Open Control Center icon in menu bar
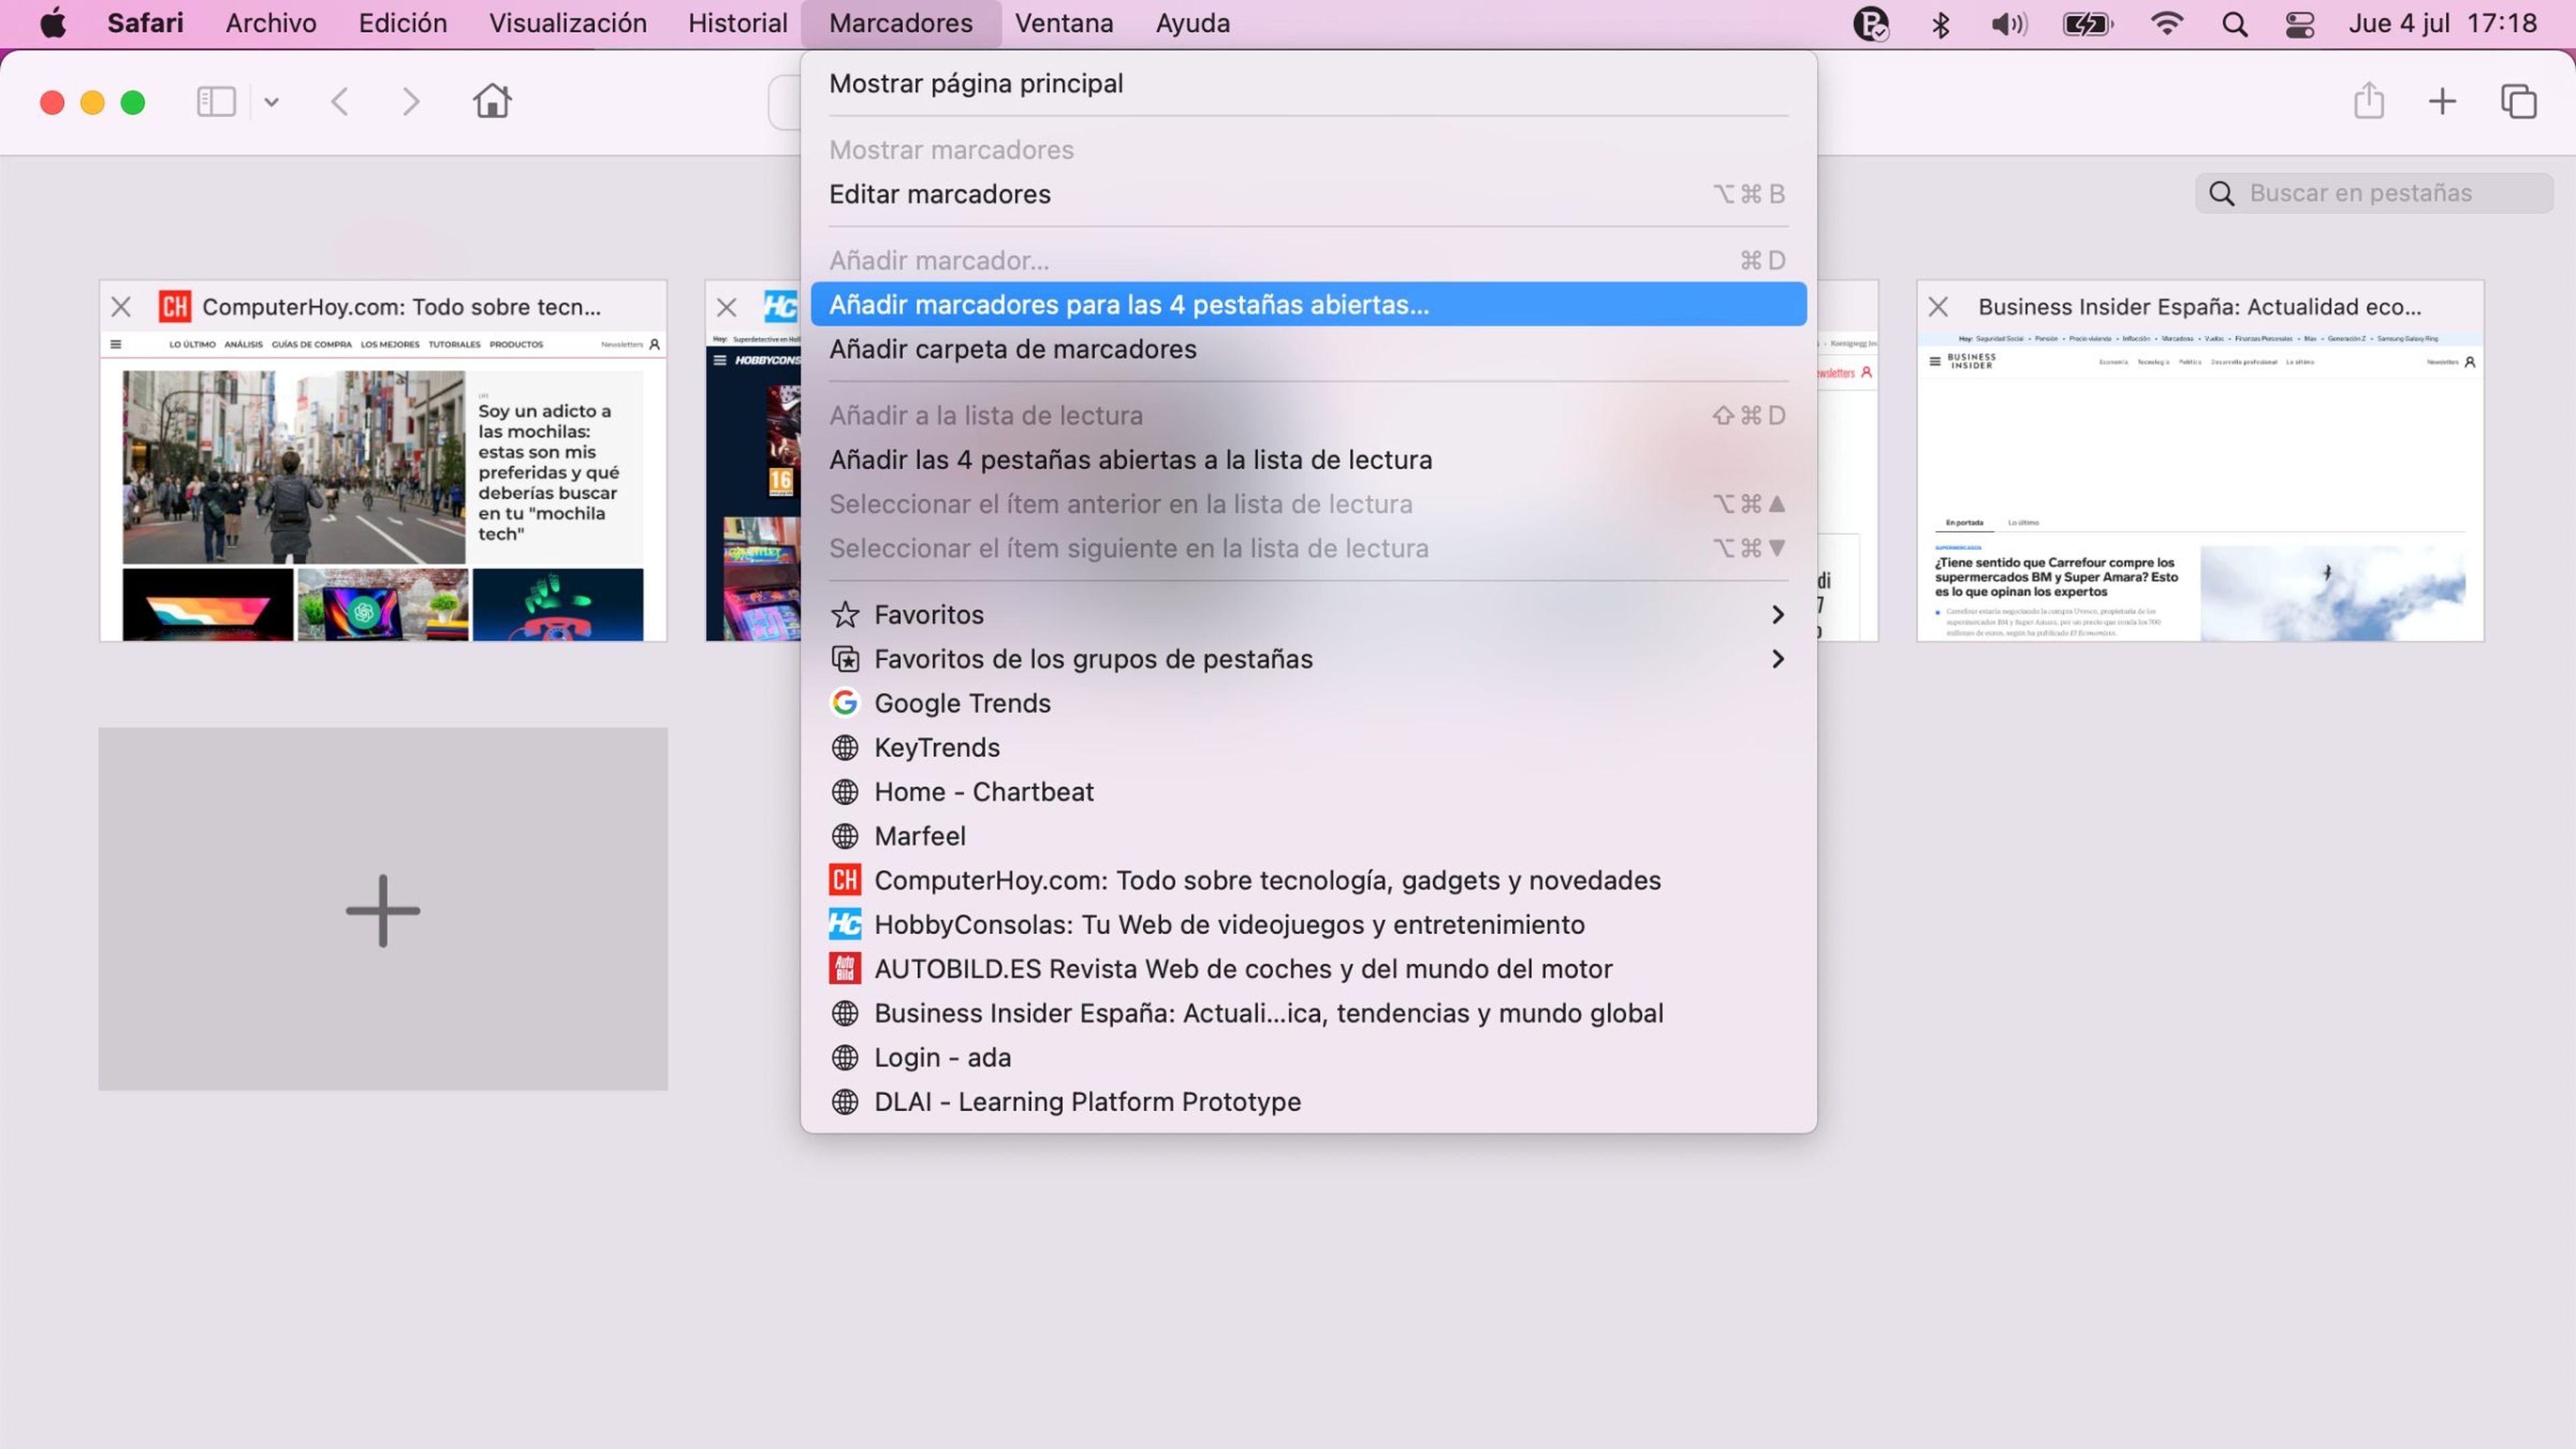The width and height of the screenshot is (2576, 1449). [x=2300, y=24]
